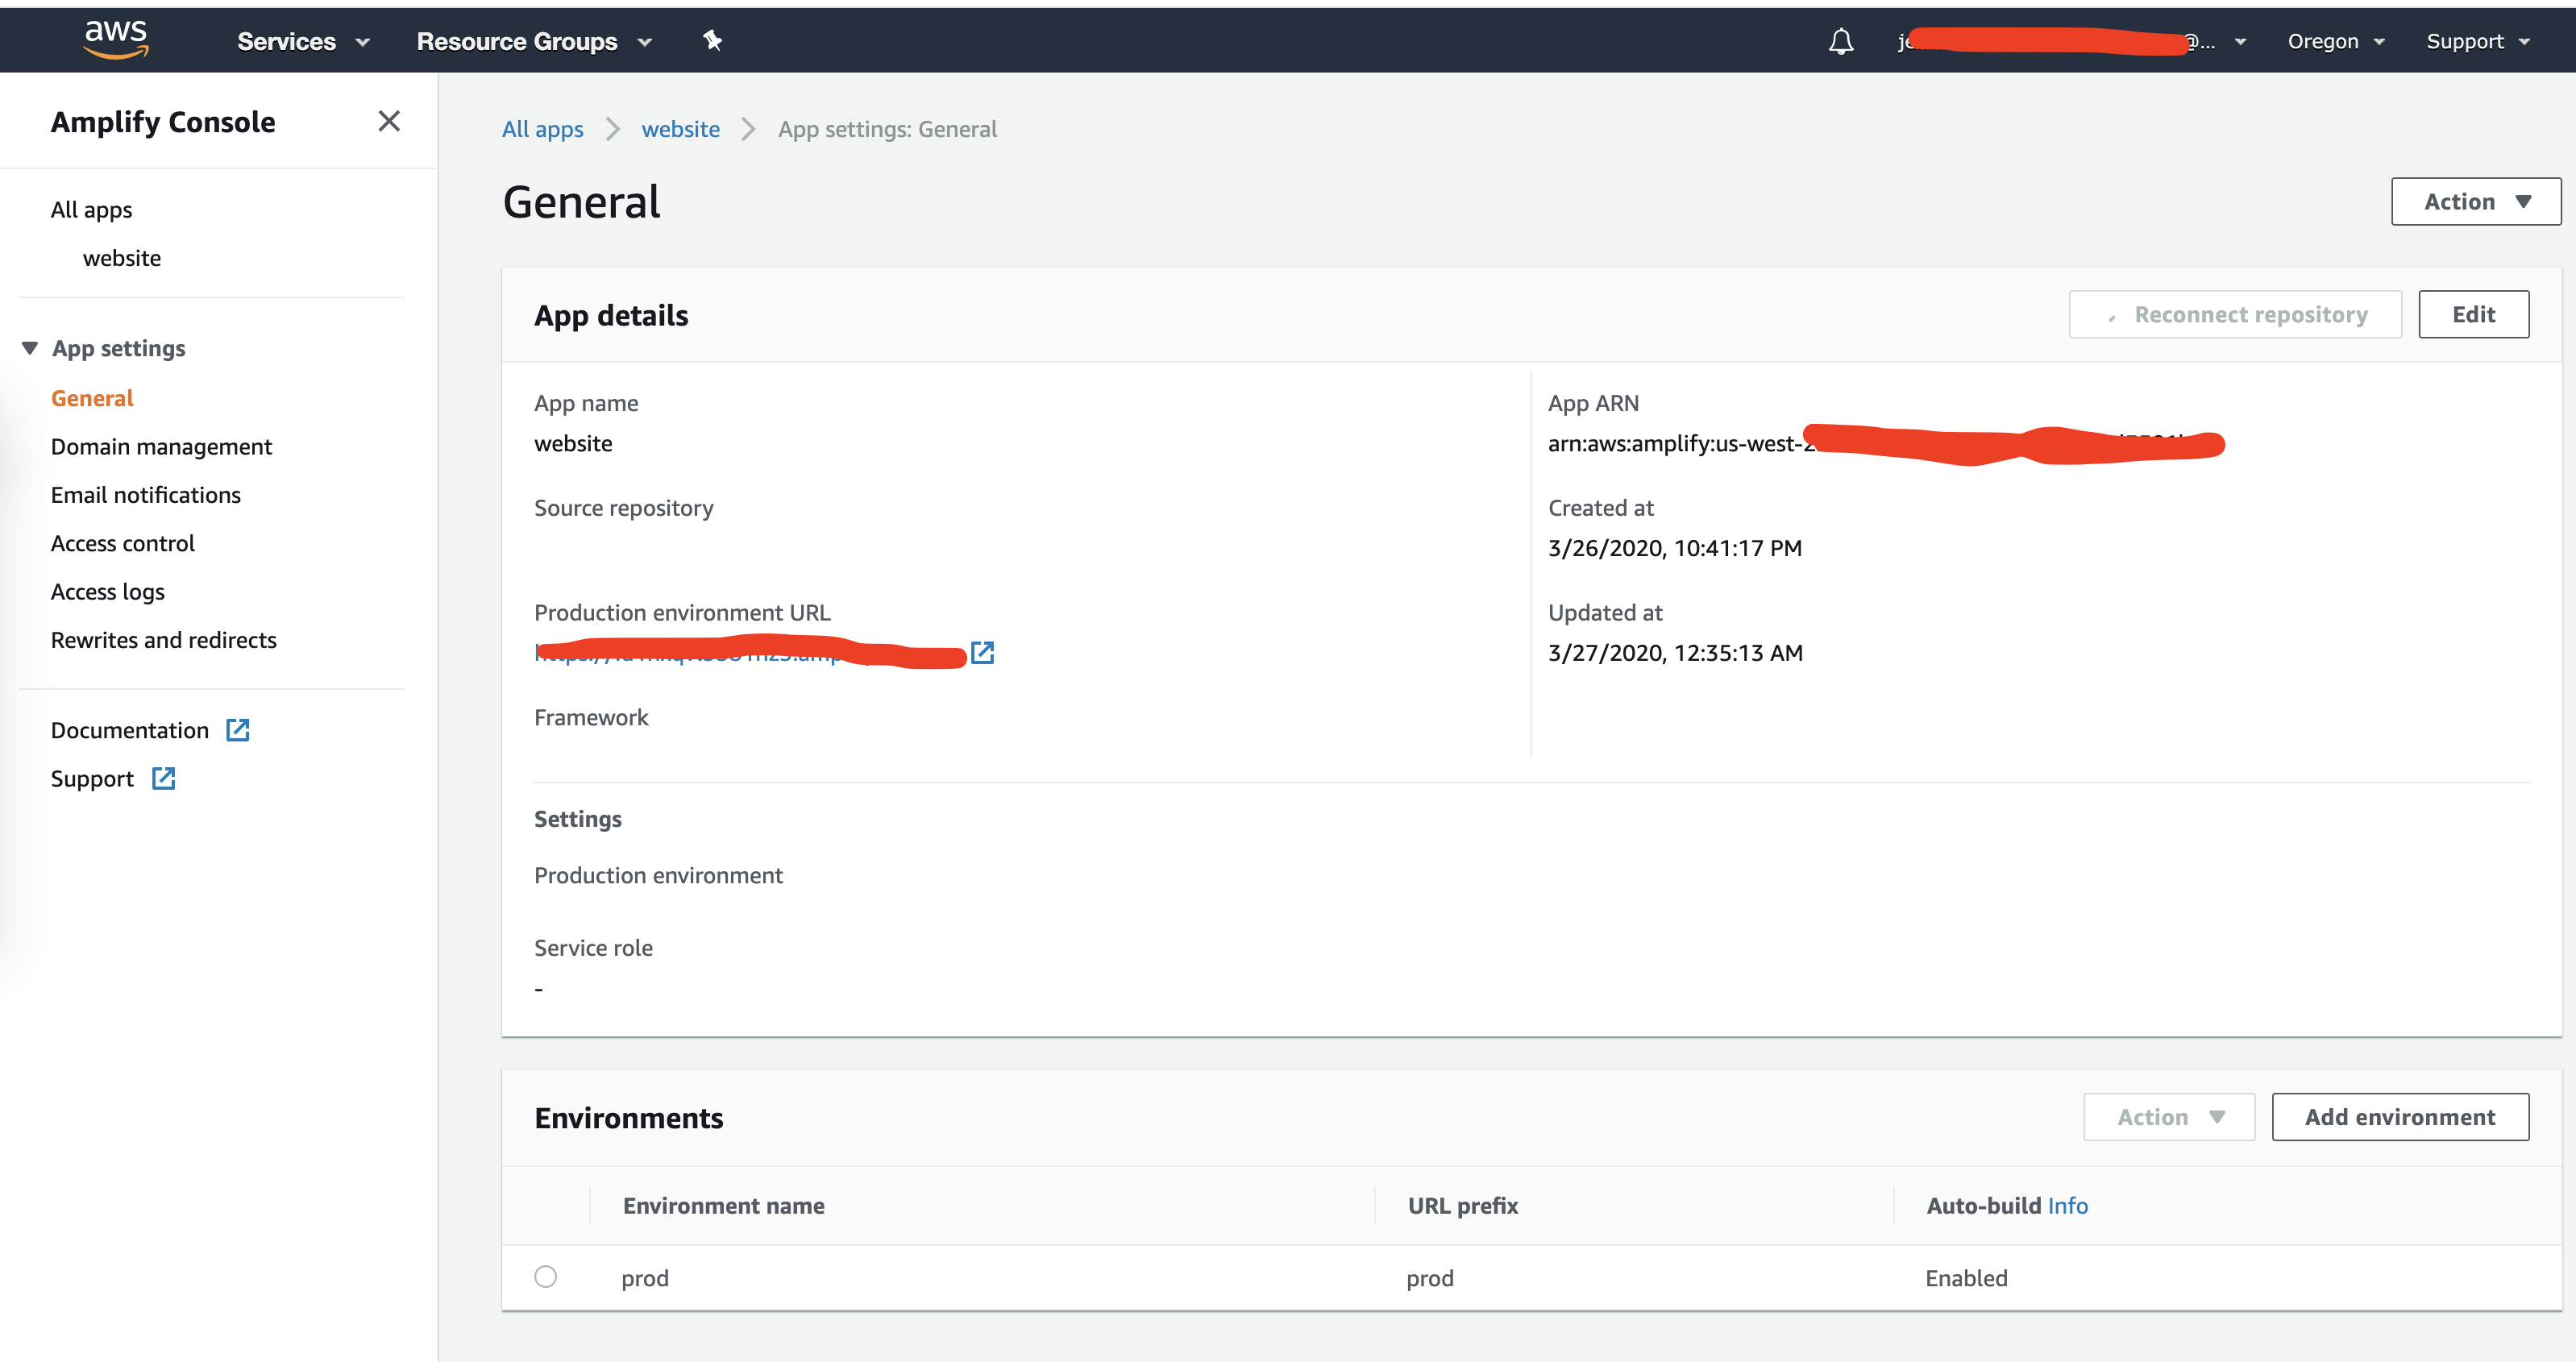Open Access control settings
Screen dimensions: 2576x1362
point(123,543)
